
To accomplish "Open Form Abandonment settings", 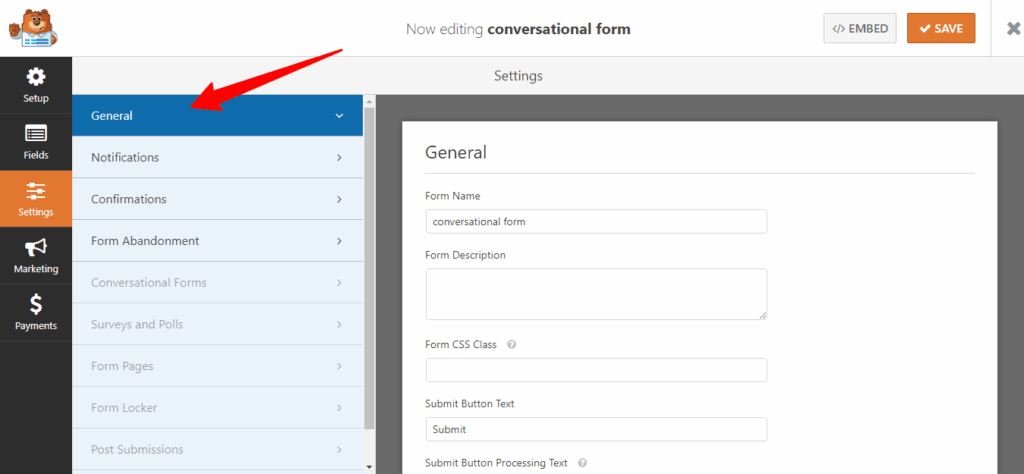I will pos(217,241).
